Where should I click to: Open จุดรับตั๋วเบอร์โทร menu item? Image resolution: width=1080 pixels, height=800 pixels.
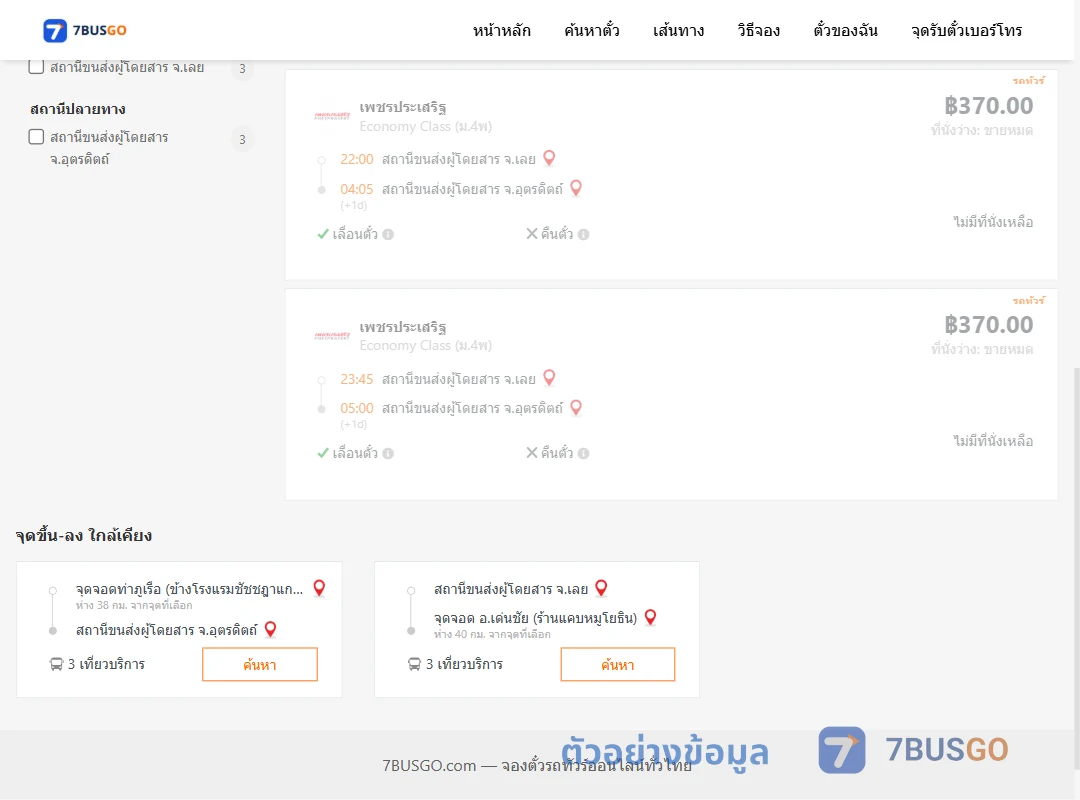pyautogui.click(x=966, y=31)
